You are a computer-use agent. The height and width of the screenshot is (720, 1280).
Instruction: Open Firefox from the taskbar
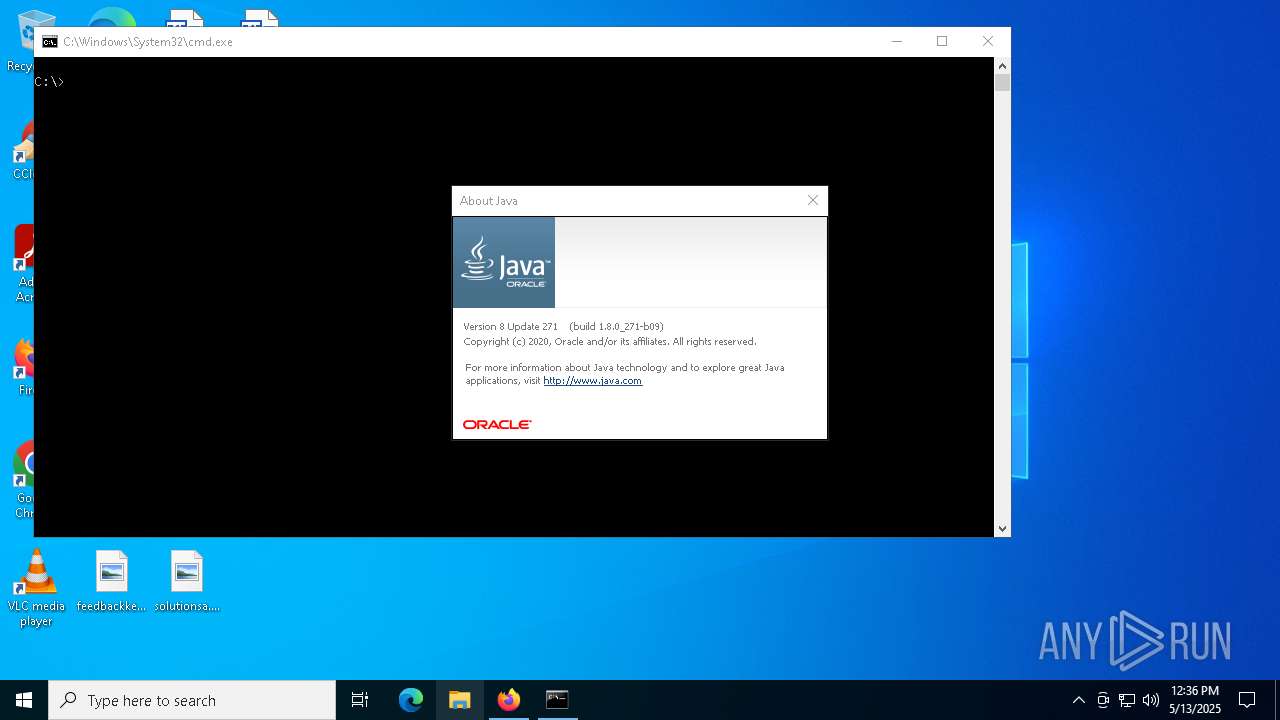pyautogui.click(x=509, y=700)
